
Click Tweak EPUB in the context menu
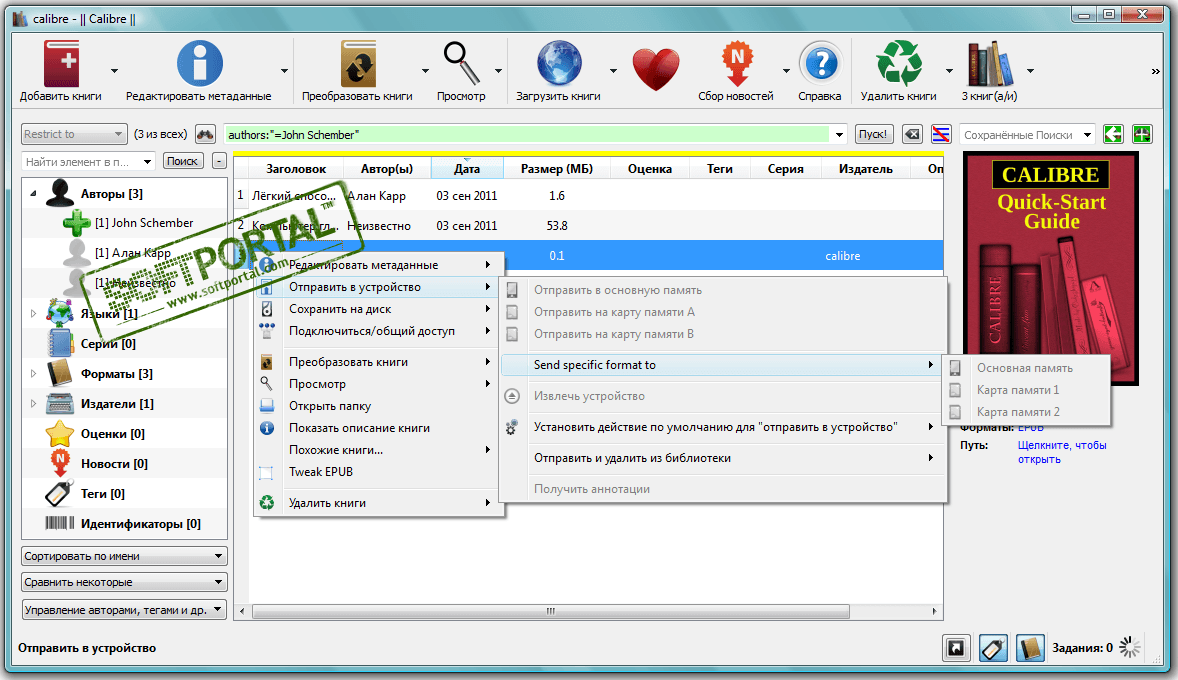(x=321, y=472)
